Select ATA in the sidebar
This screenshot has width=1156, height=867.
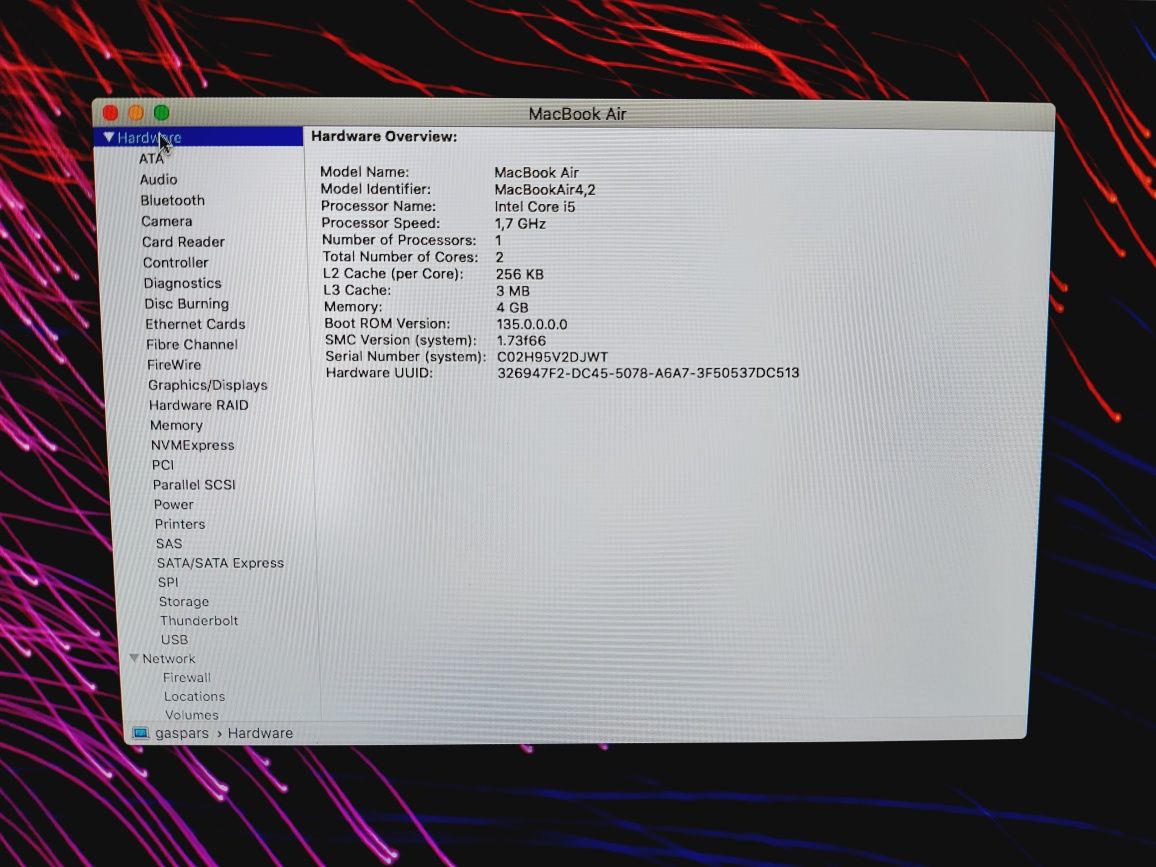[151, 159]
